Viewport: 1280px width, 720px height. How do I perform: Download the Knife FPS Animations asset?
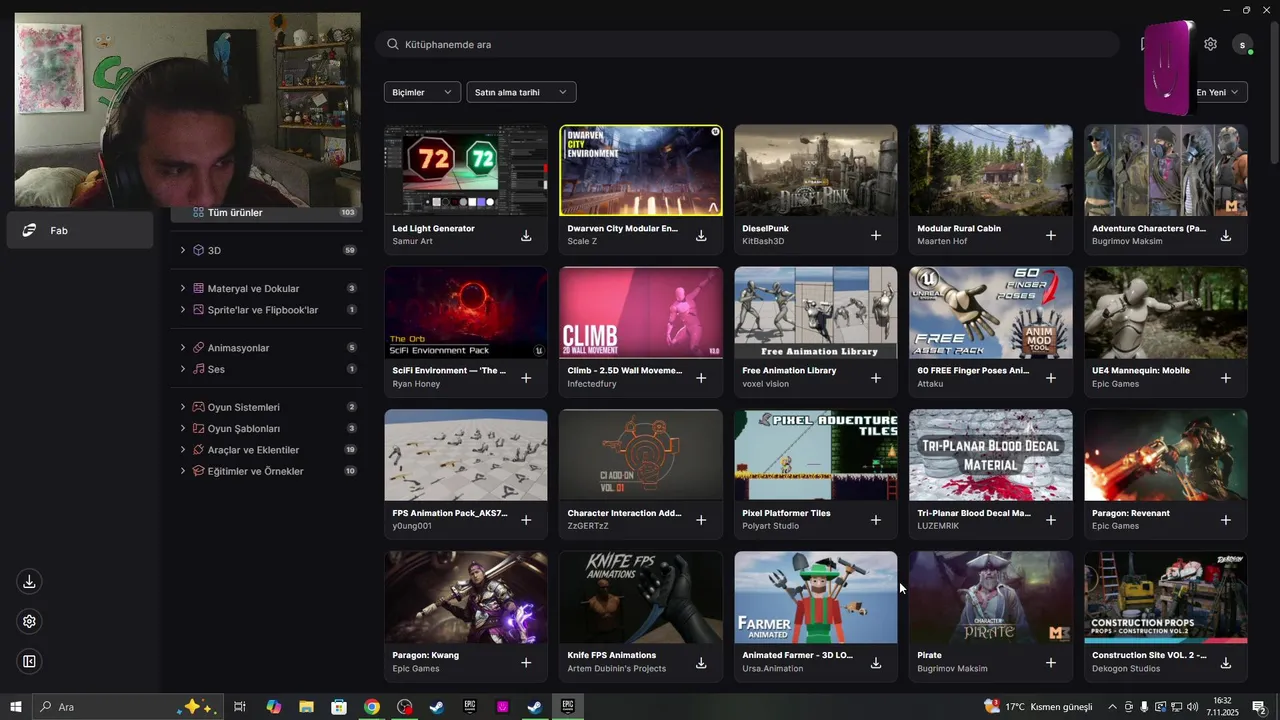pos(701,662)
